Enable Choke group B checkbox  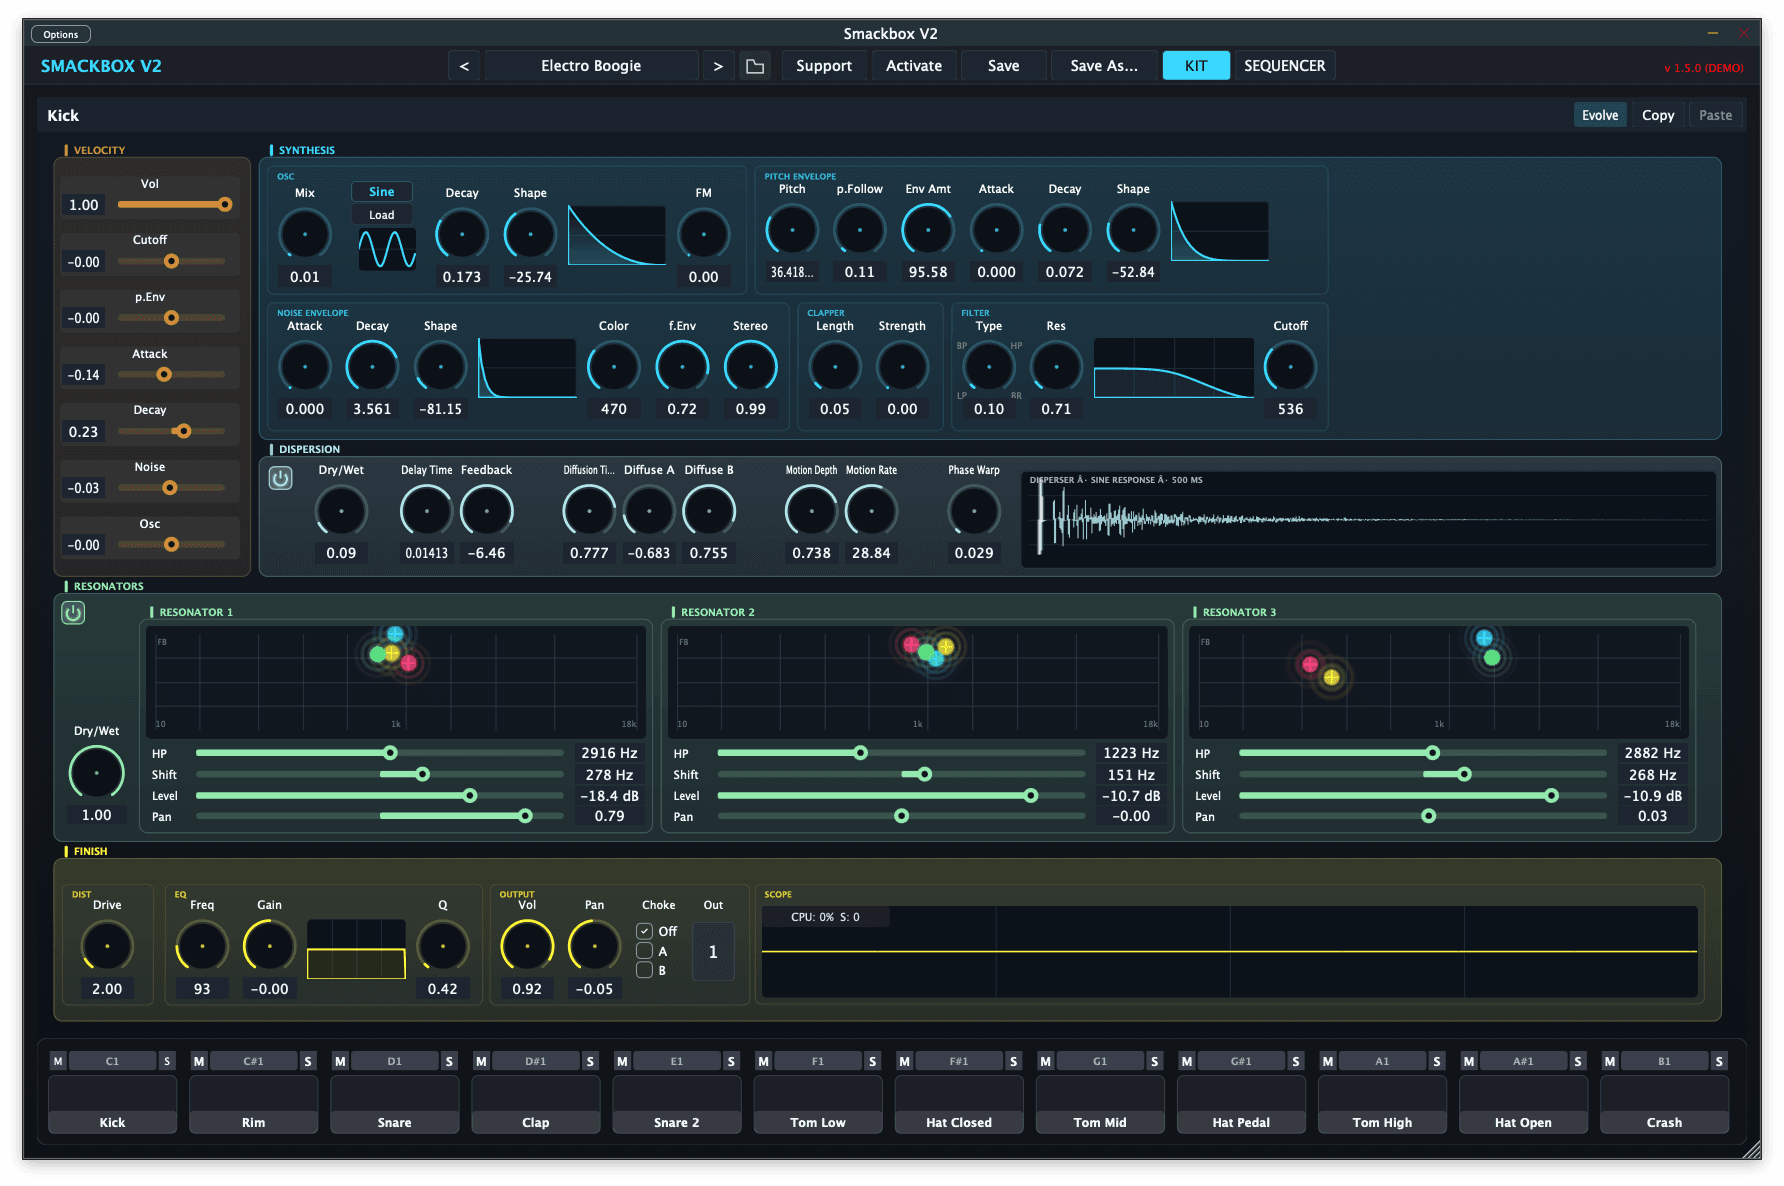(x=645, y=970)
